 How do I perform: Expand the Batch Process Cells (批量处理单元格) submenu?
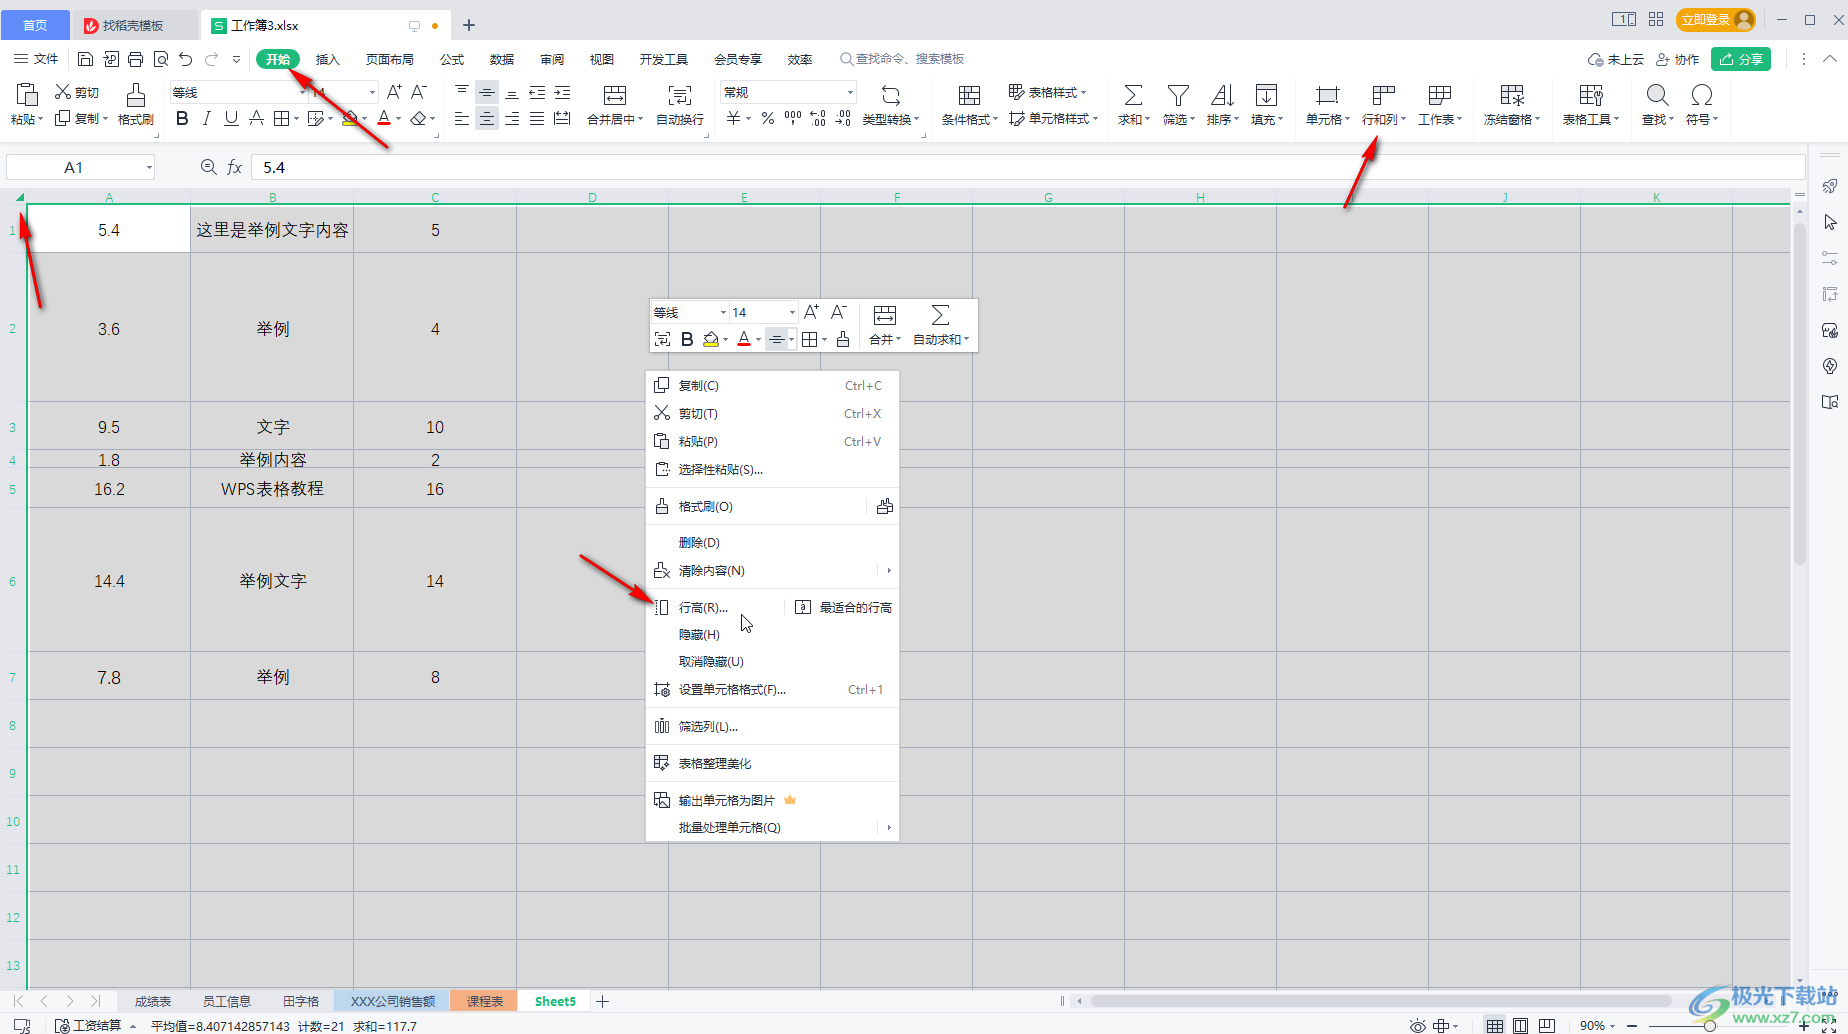click(889, 828)
